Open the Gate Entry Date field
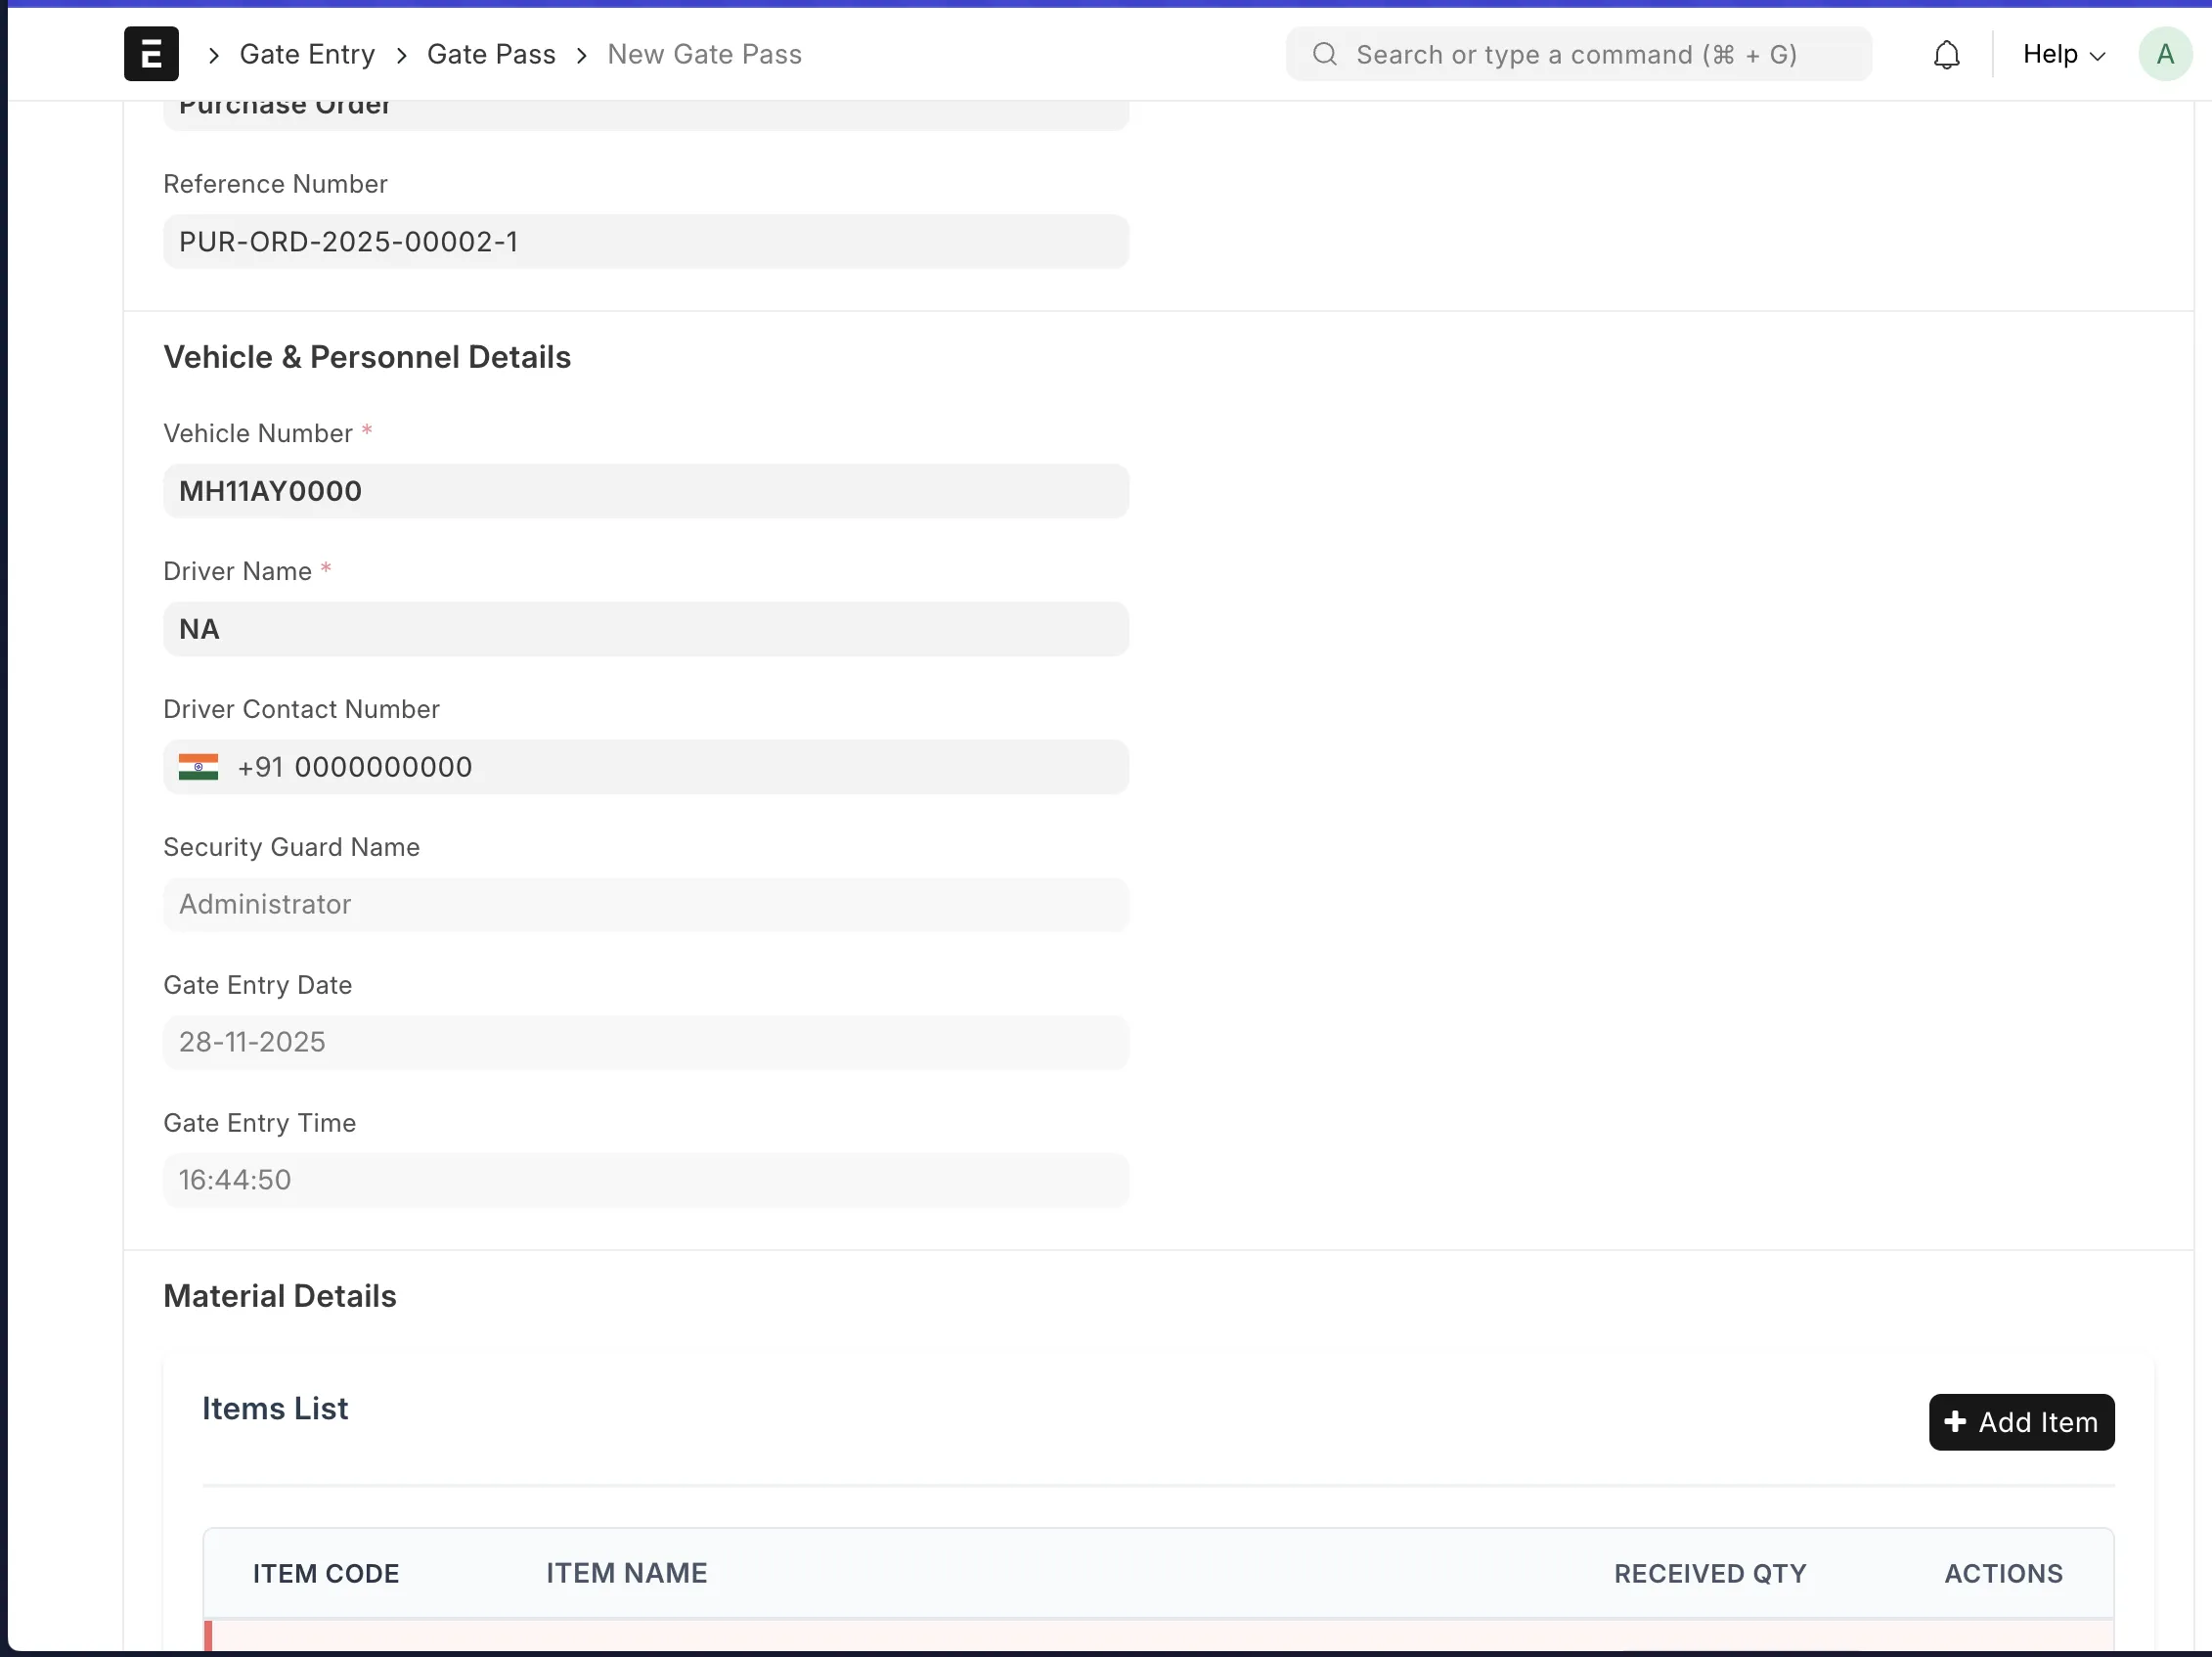The width and height of the screenshot is (2212, 1657). click(646, 1042)
